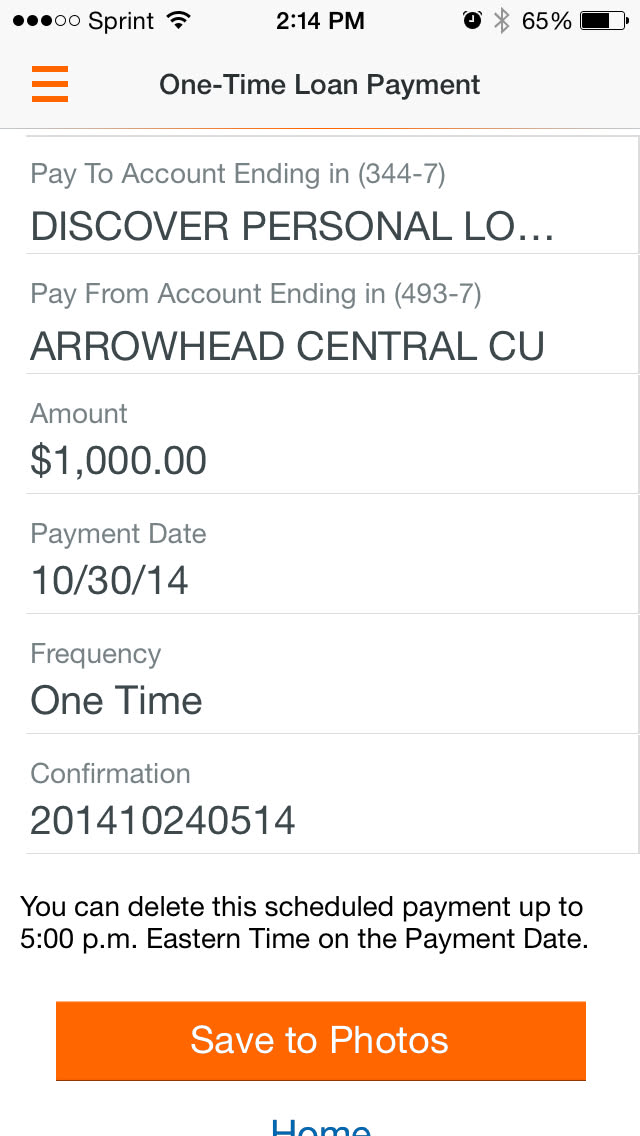Image resolution: width=640 pixels, height=1136 pixels.
Task: Tap the Pay To Account Ending label
Action: [238, 174]
